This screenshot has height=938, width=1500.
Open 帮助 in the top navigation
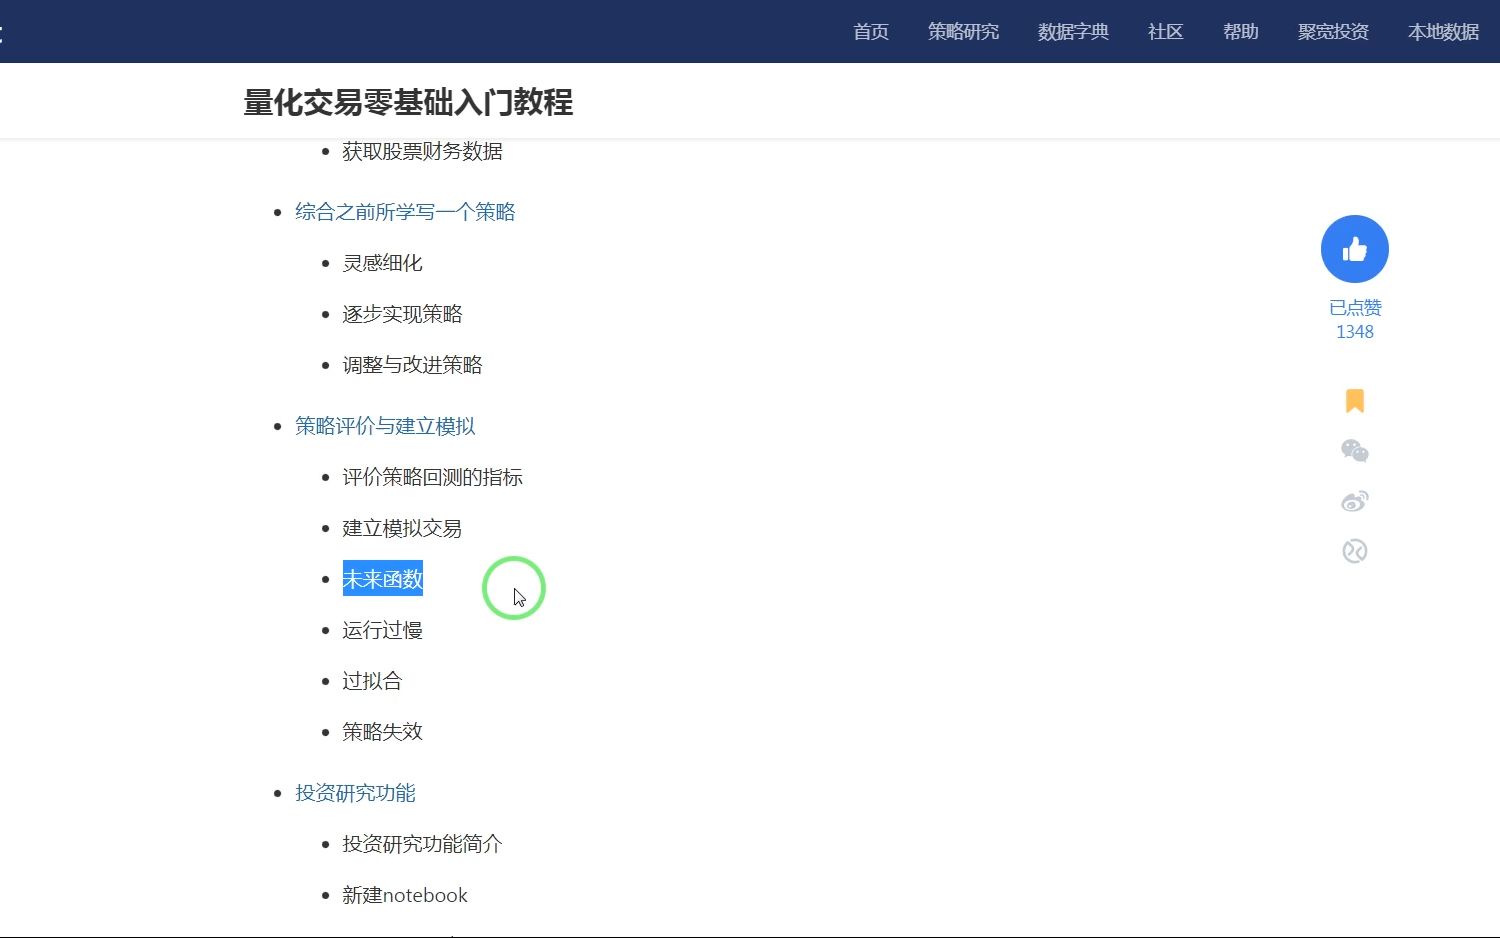[x=1240, y=32]
